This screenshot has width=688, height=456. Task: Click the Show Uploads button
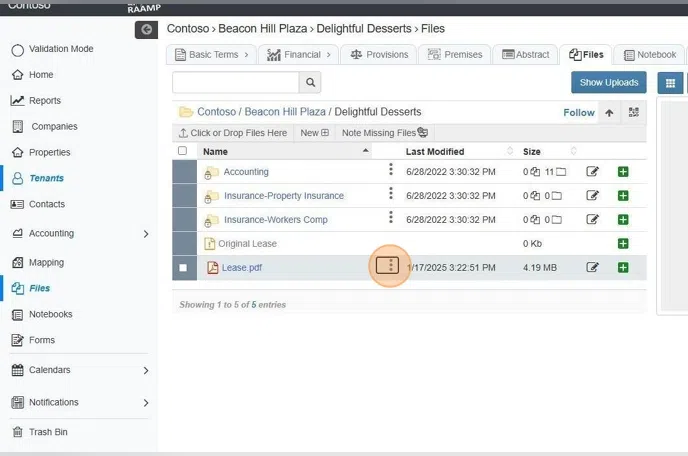(x=608, y=82)
